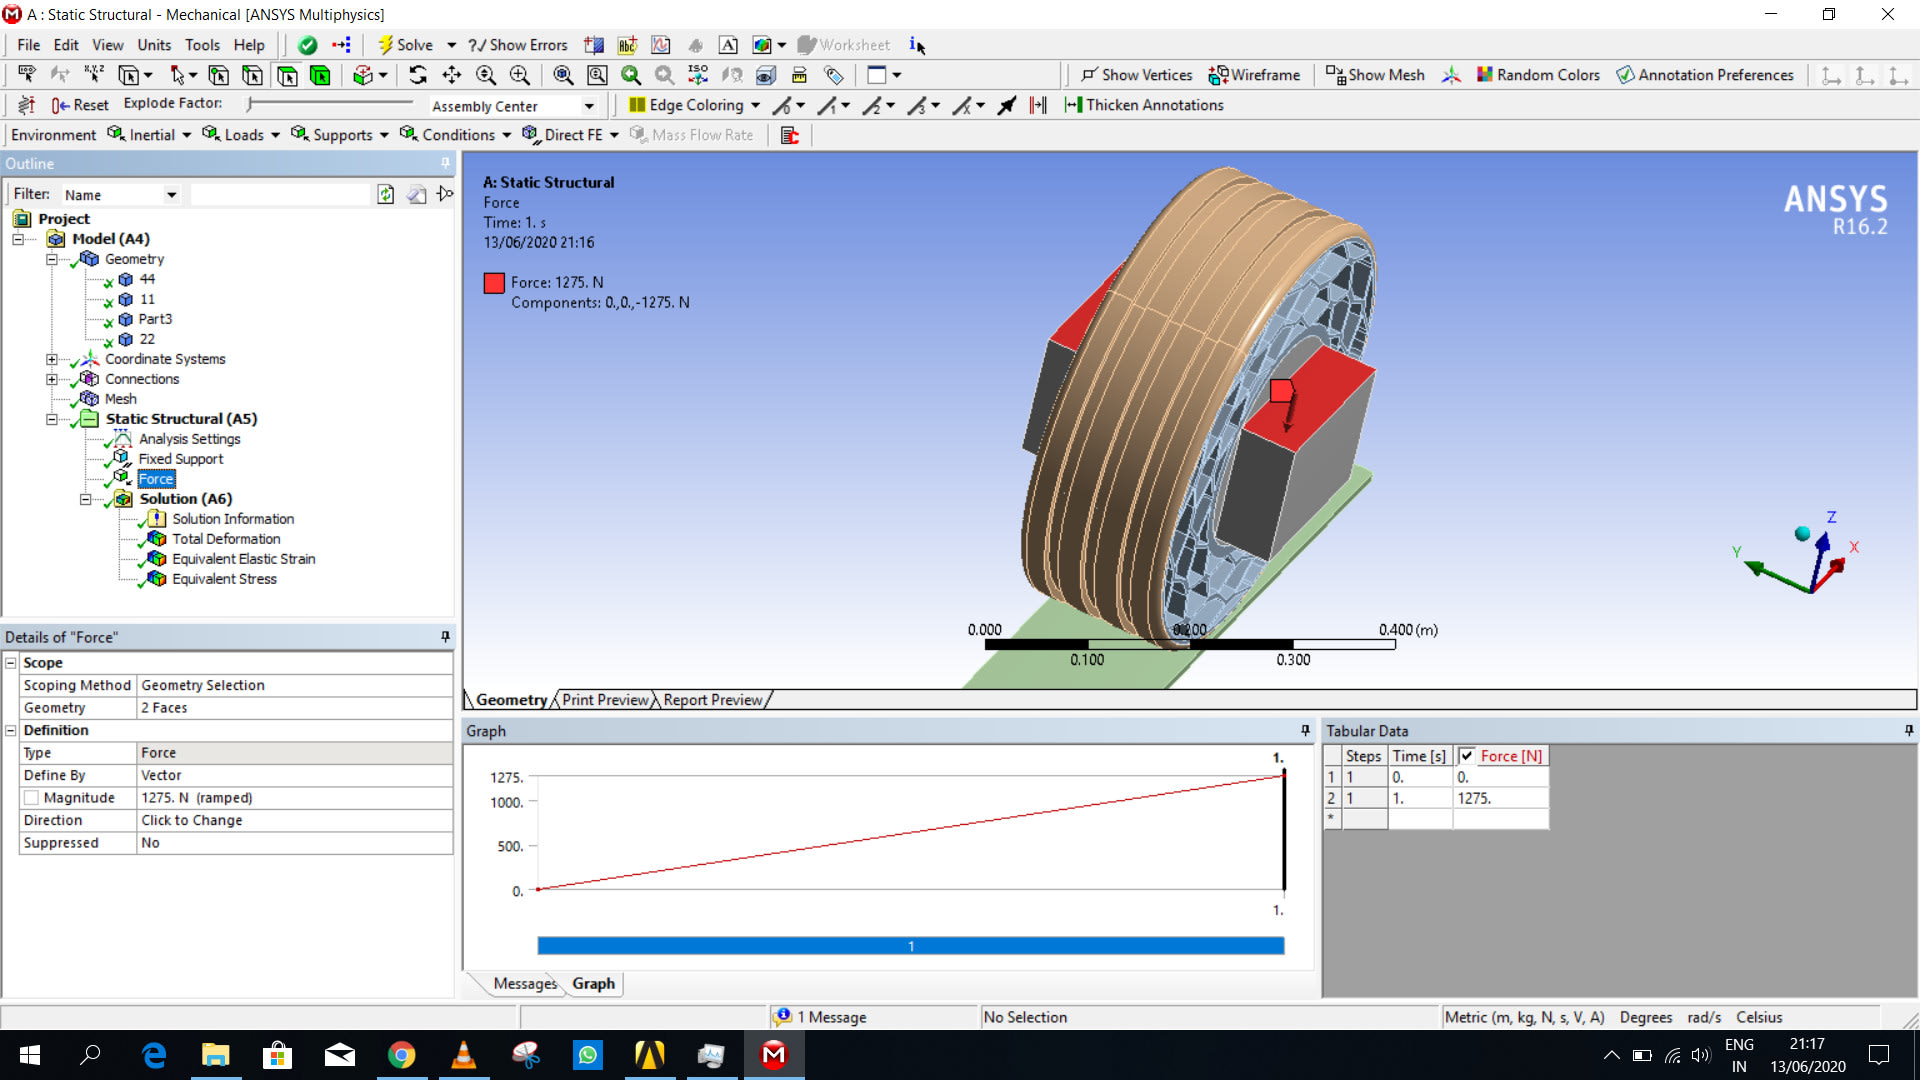Switch to Print Preview tab
Viewport: 1920px width, 1080px height.
tap(605, 700)
